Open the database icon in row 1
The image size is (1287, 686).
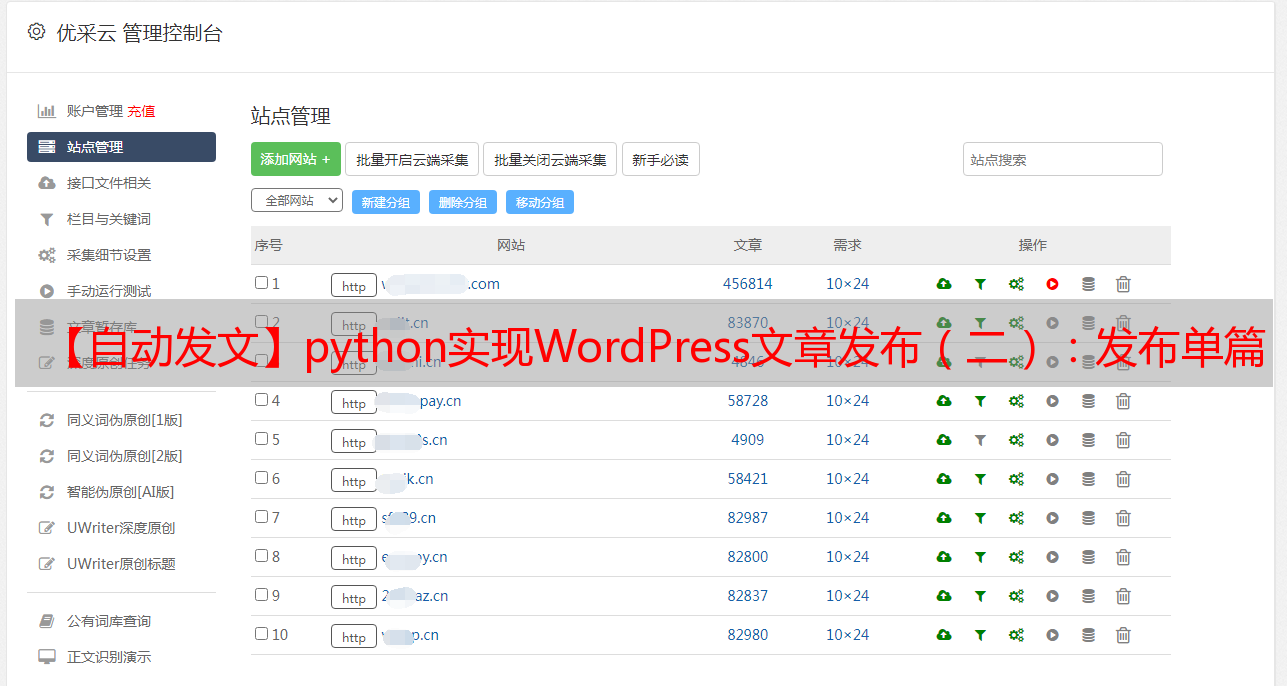click(1088, 284)
